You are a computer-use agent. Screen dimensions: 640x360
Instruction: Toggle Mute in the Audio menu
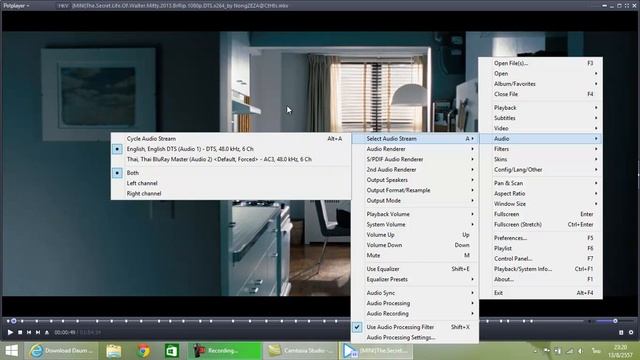(x=415, y=256)
